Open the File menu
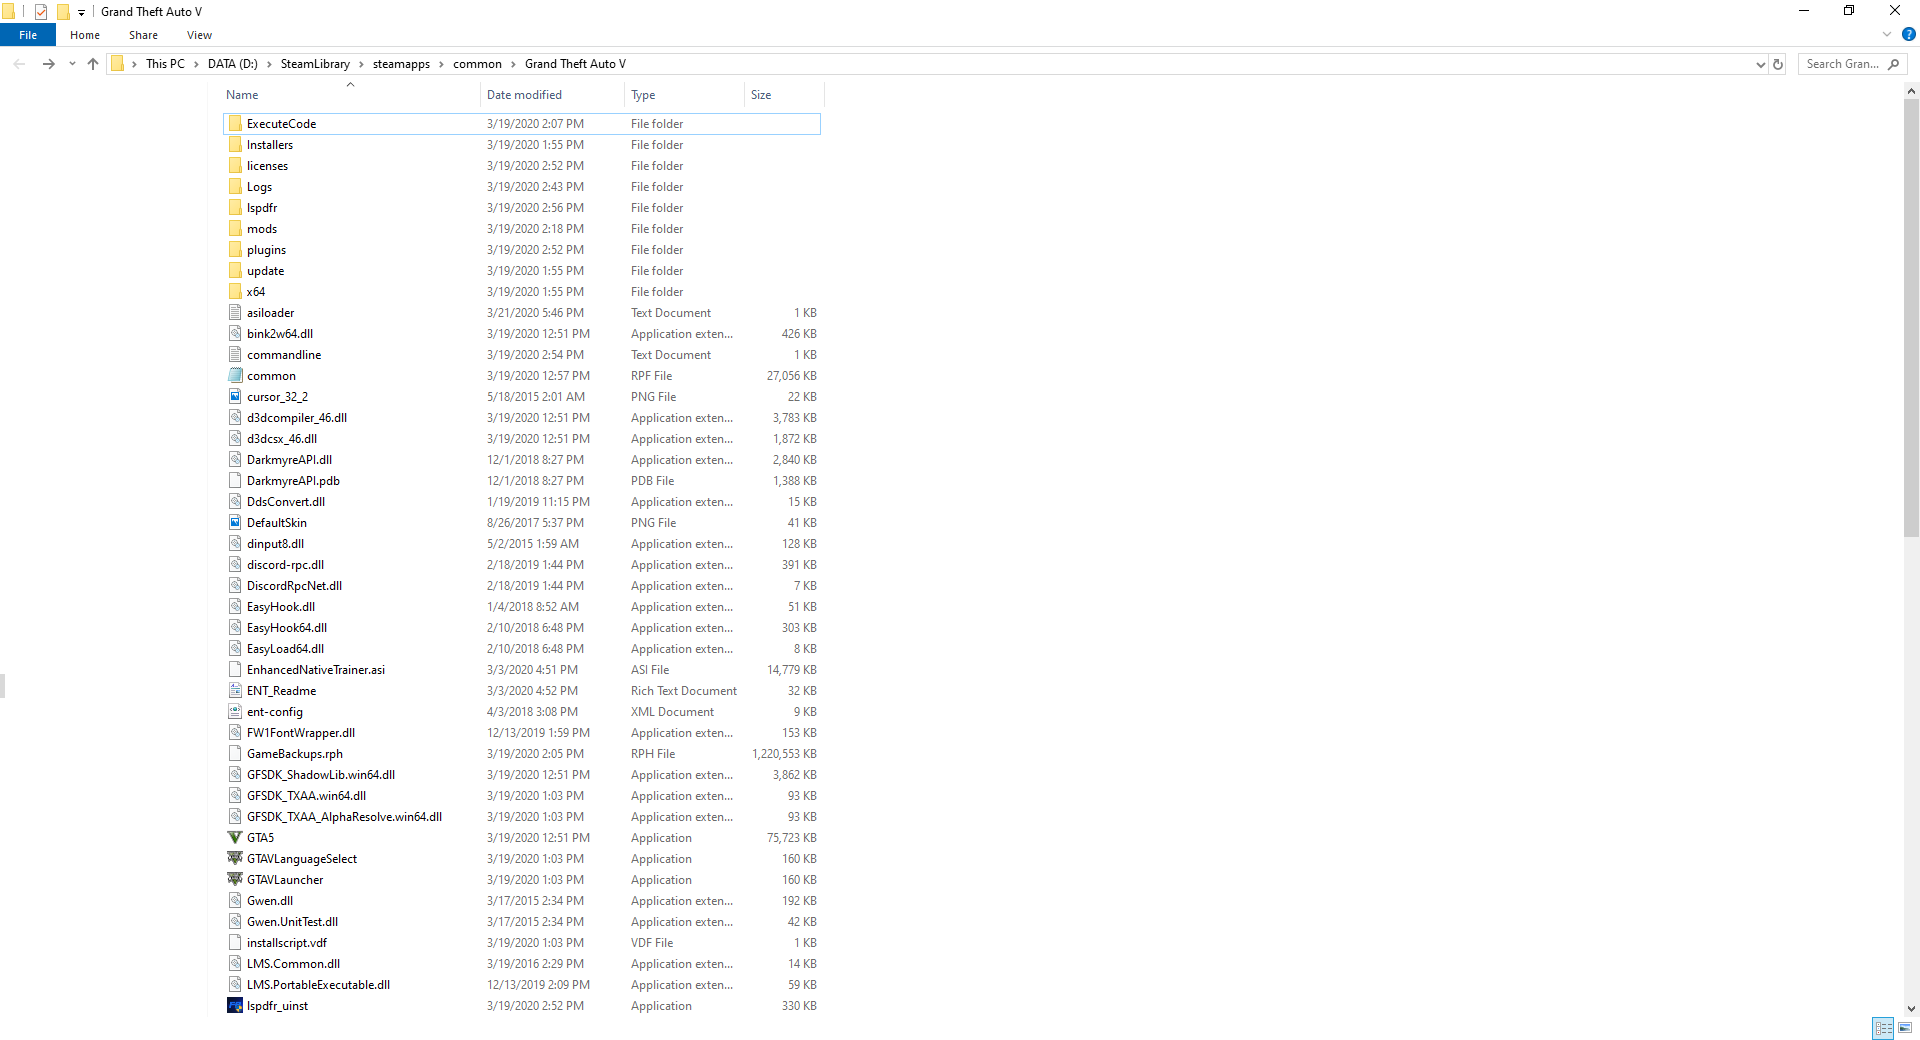The width and height of the screenshot is (1920, 1040). (28, 35)
